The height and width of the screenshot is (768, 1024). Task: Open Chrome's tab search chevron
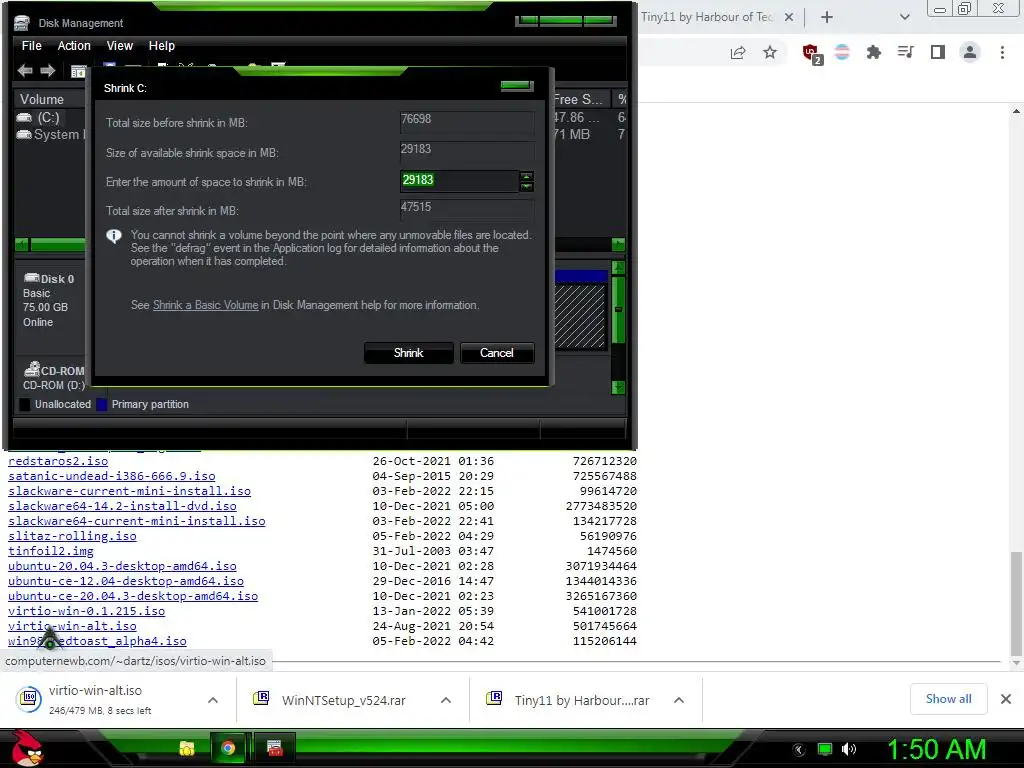904,17
